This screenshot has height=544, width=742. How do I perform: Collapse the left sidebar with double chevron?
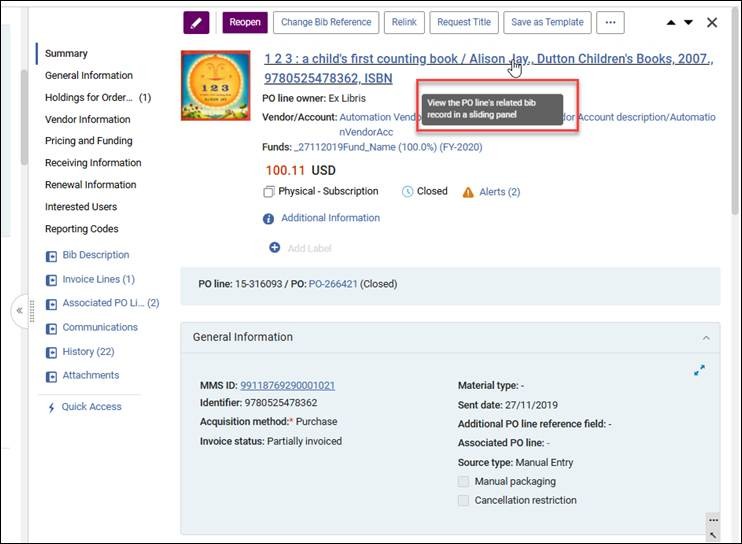[x=19, y=311]
